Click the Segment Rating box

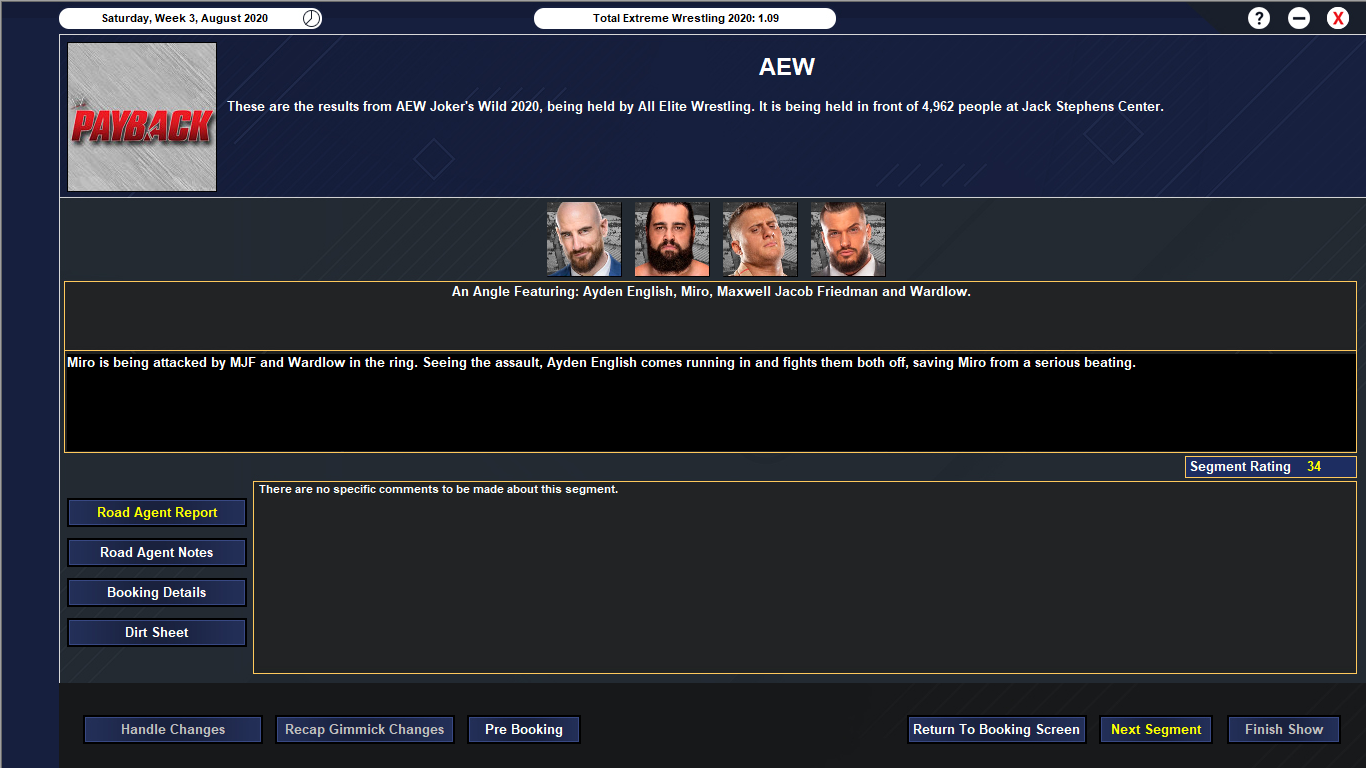click(1271, 467)
